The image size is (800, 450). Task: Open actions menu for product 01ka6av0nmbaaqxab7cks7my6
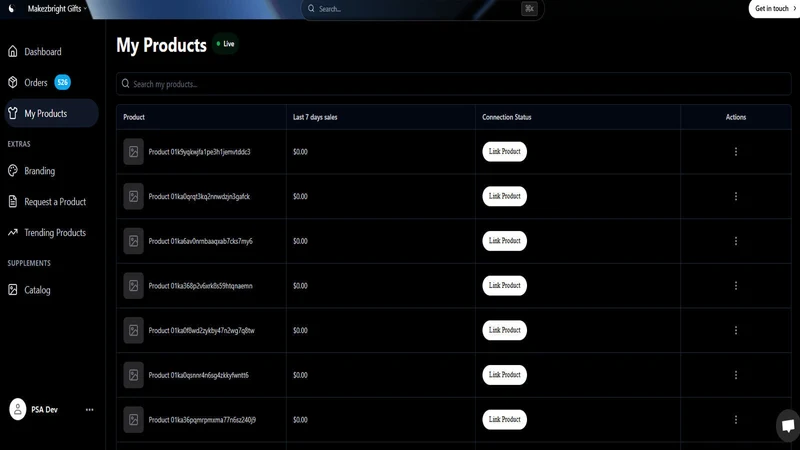pyautogui.click(x=736, y=241)
